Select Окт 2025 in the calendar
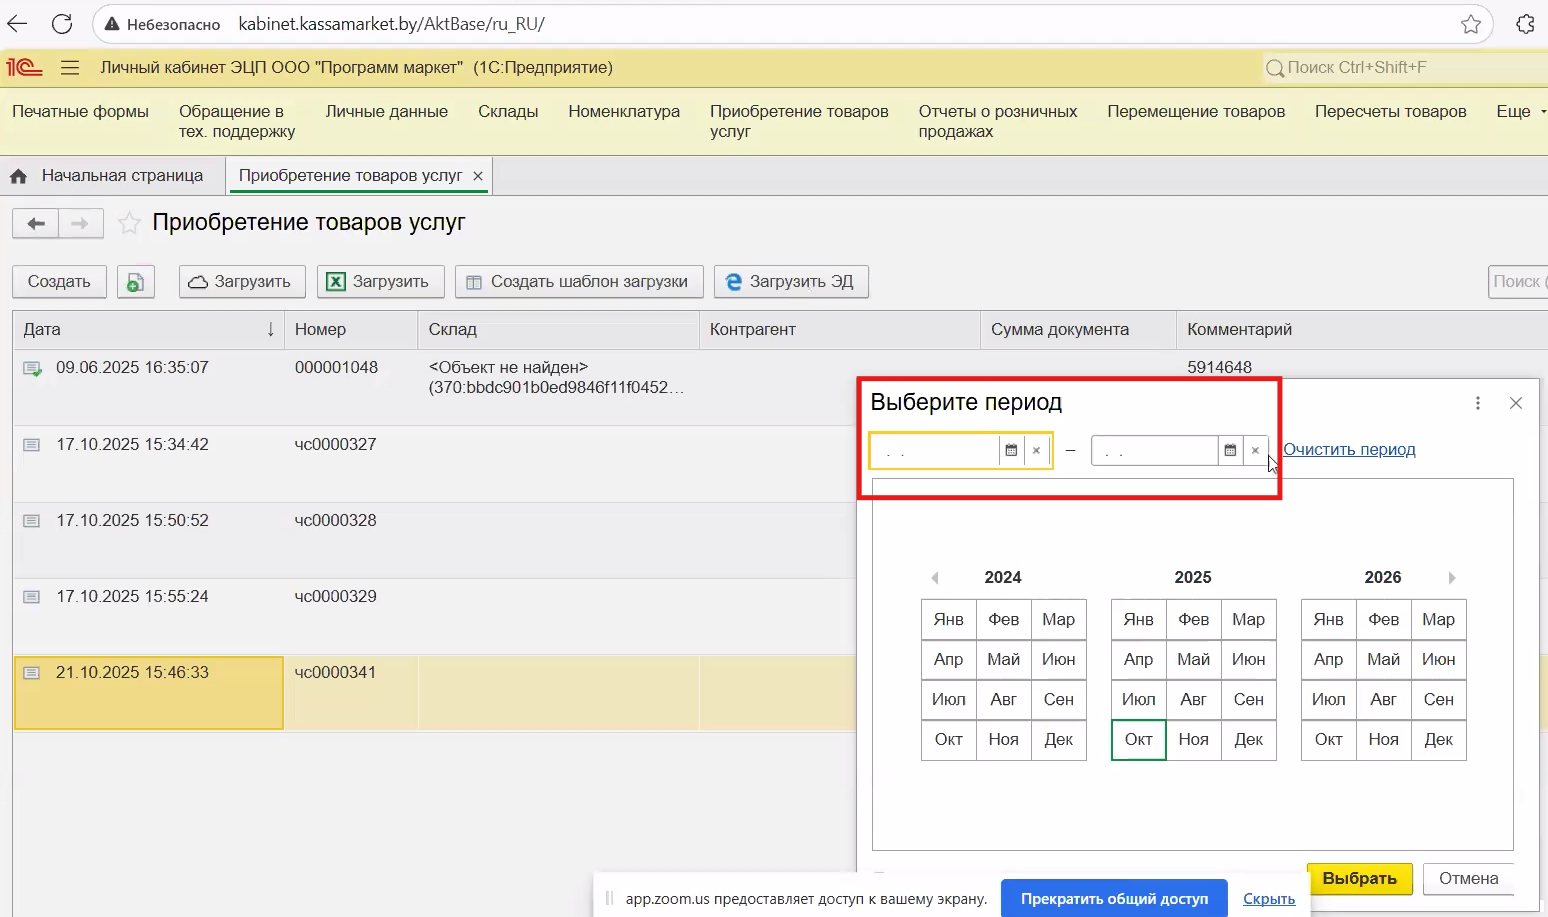This screenshot has width=1548, height=917. coord(1138,740)
